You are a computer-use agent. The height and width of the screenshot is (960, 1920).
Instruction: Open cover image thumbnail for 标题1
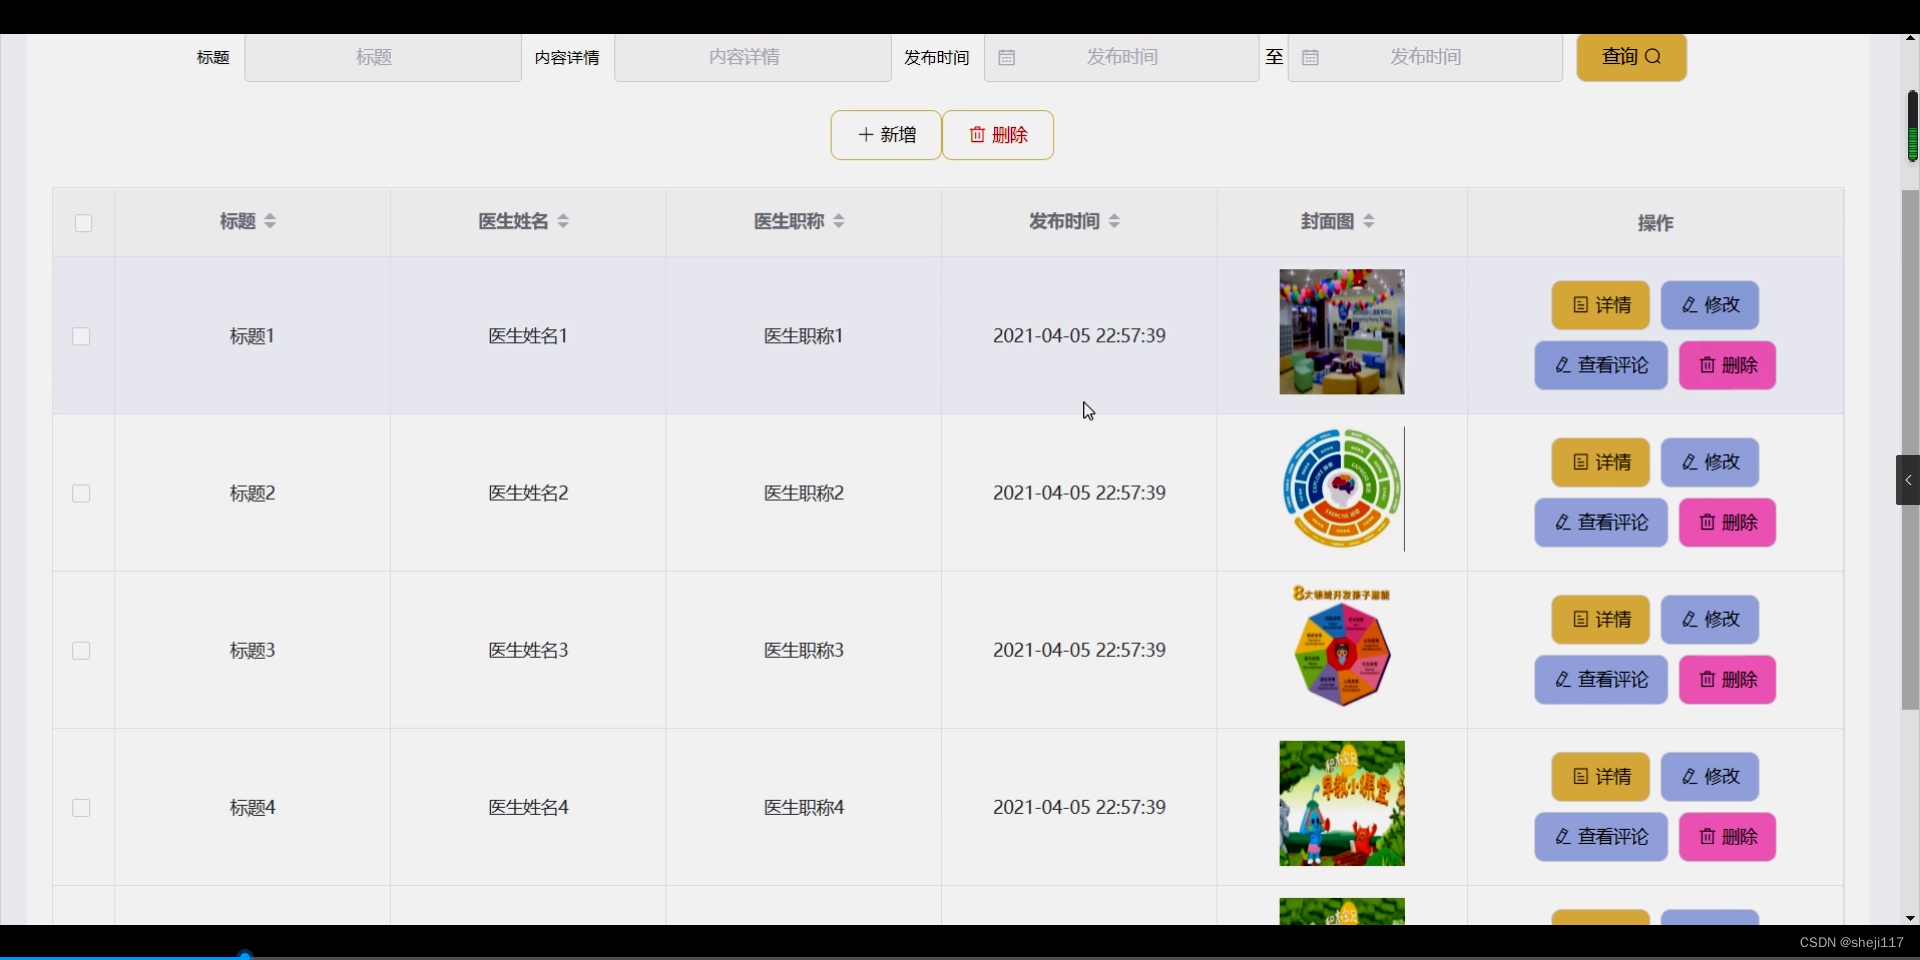click(1342, 331)
